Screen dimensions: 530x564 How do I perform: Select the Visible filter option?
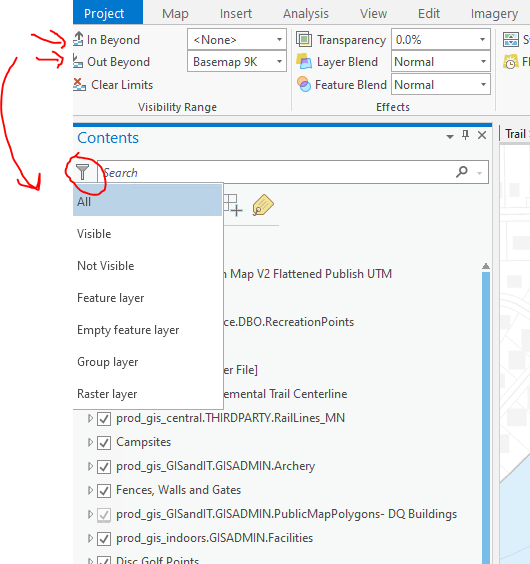[x=148, y=234]
